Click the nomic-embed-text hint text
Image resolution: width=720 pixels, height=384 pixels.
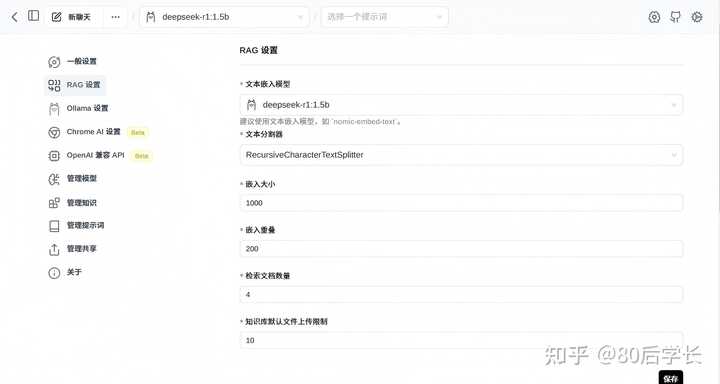[321, 122]
